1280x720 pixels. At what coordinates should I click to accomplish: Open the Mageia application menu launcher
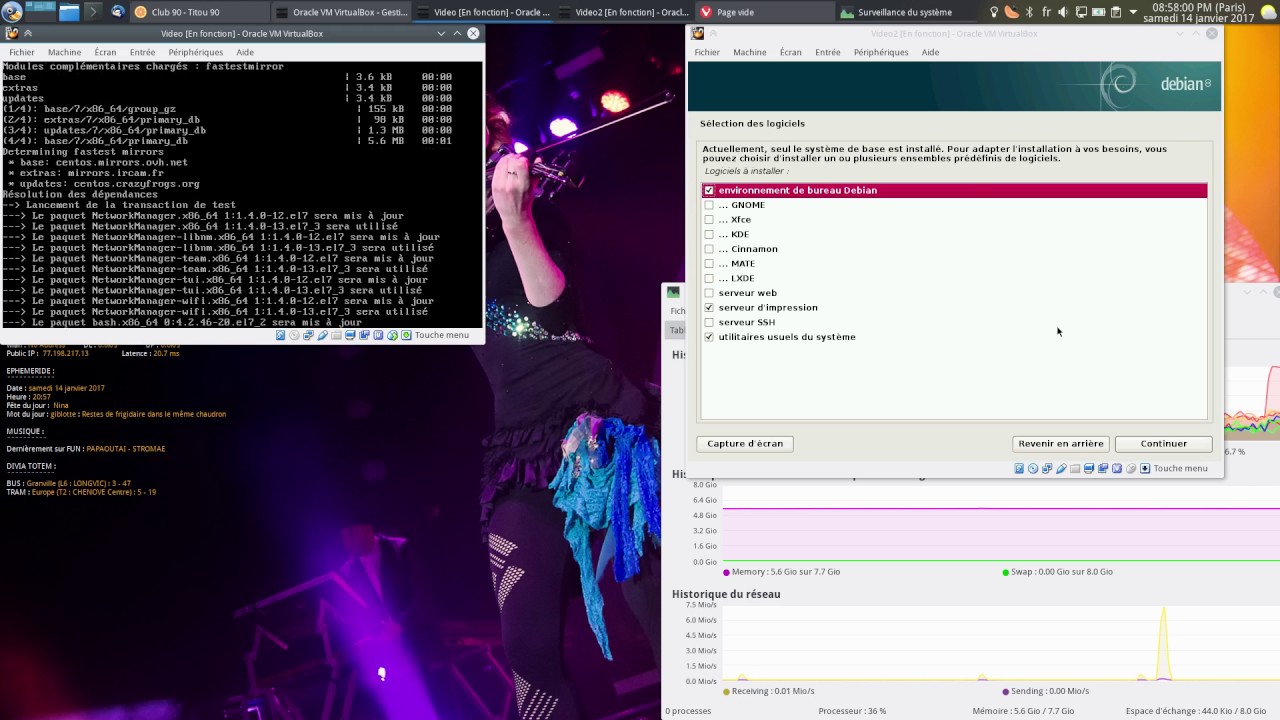10,12
